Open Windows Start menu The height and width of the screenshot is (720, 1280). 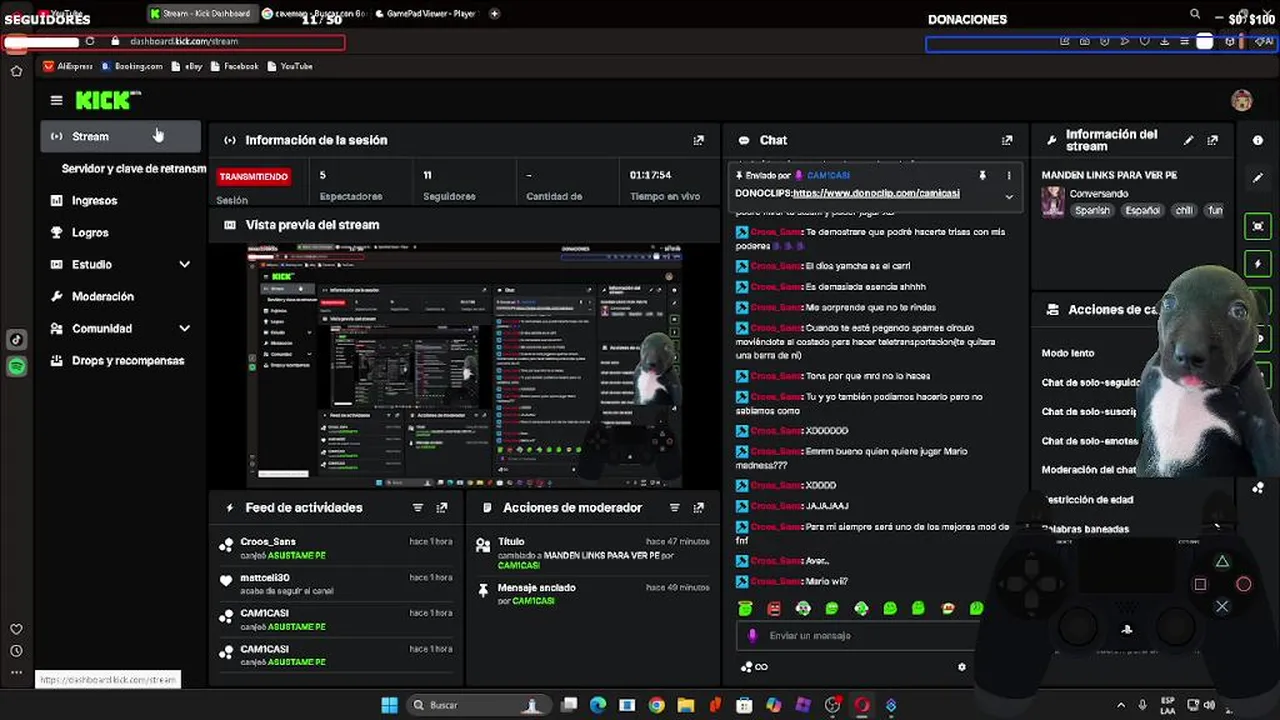pos(389,705)
